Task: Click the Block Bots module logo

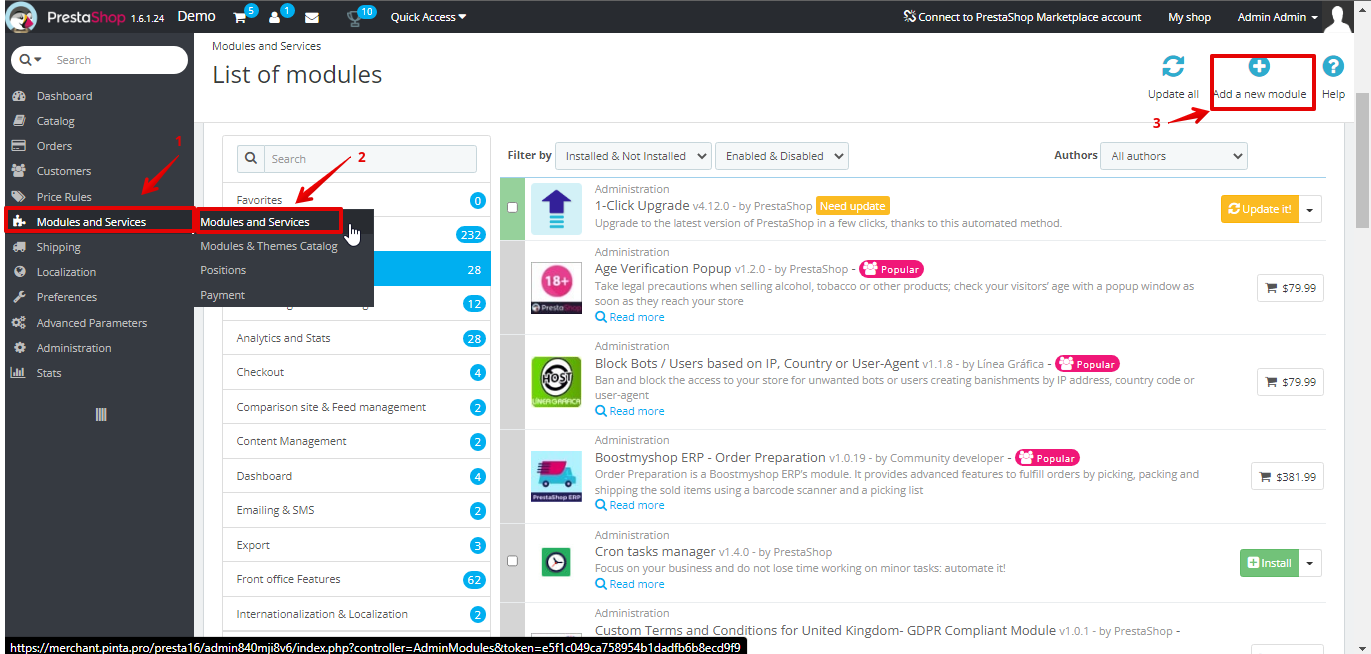Action: pos(556,382)
